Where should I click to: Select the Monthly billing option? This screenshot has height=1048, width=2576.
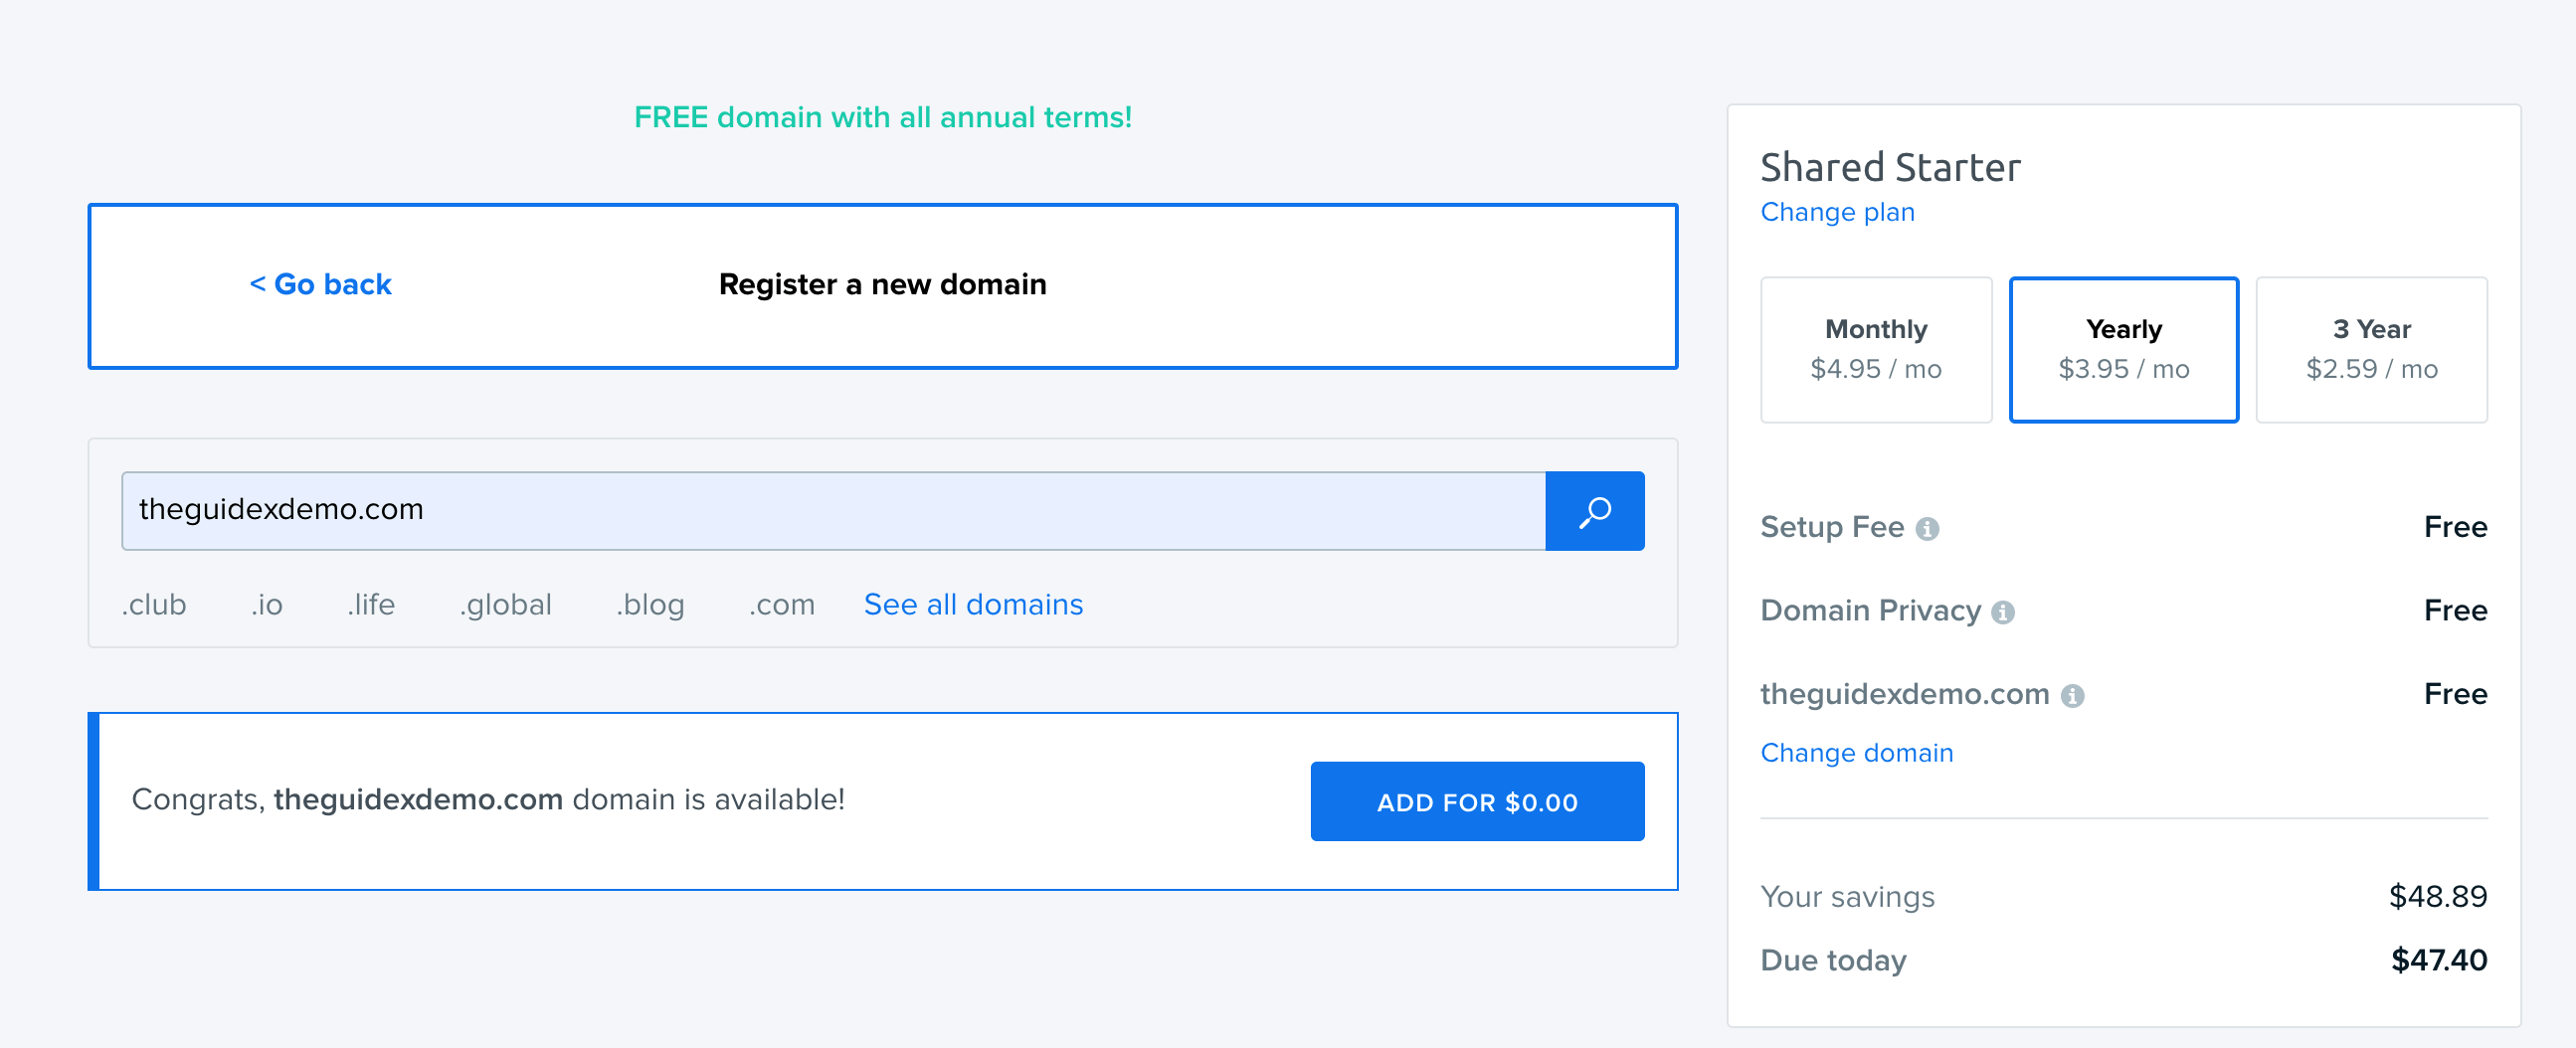[1875, 349]
